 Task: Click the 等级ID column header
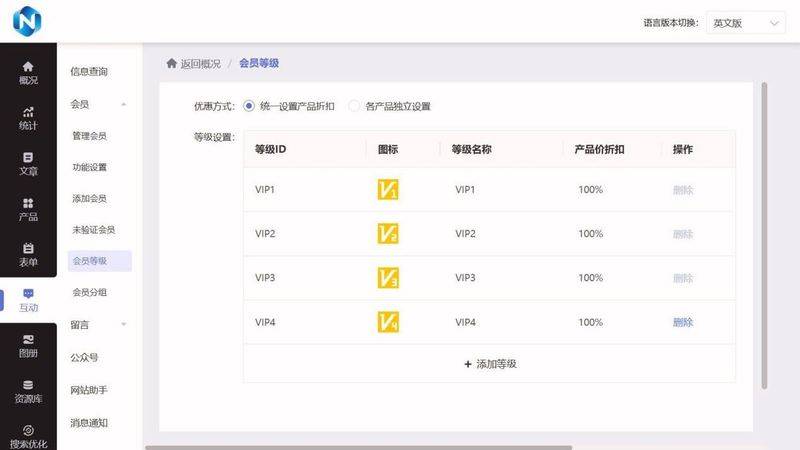point(270,149)
